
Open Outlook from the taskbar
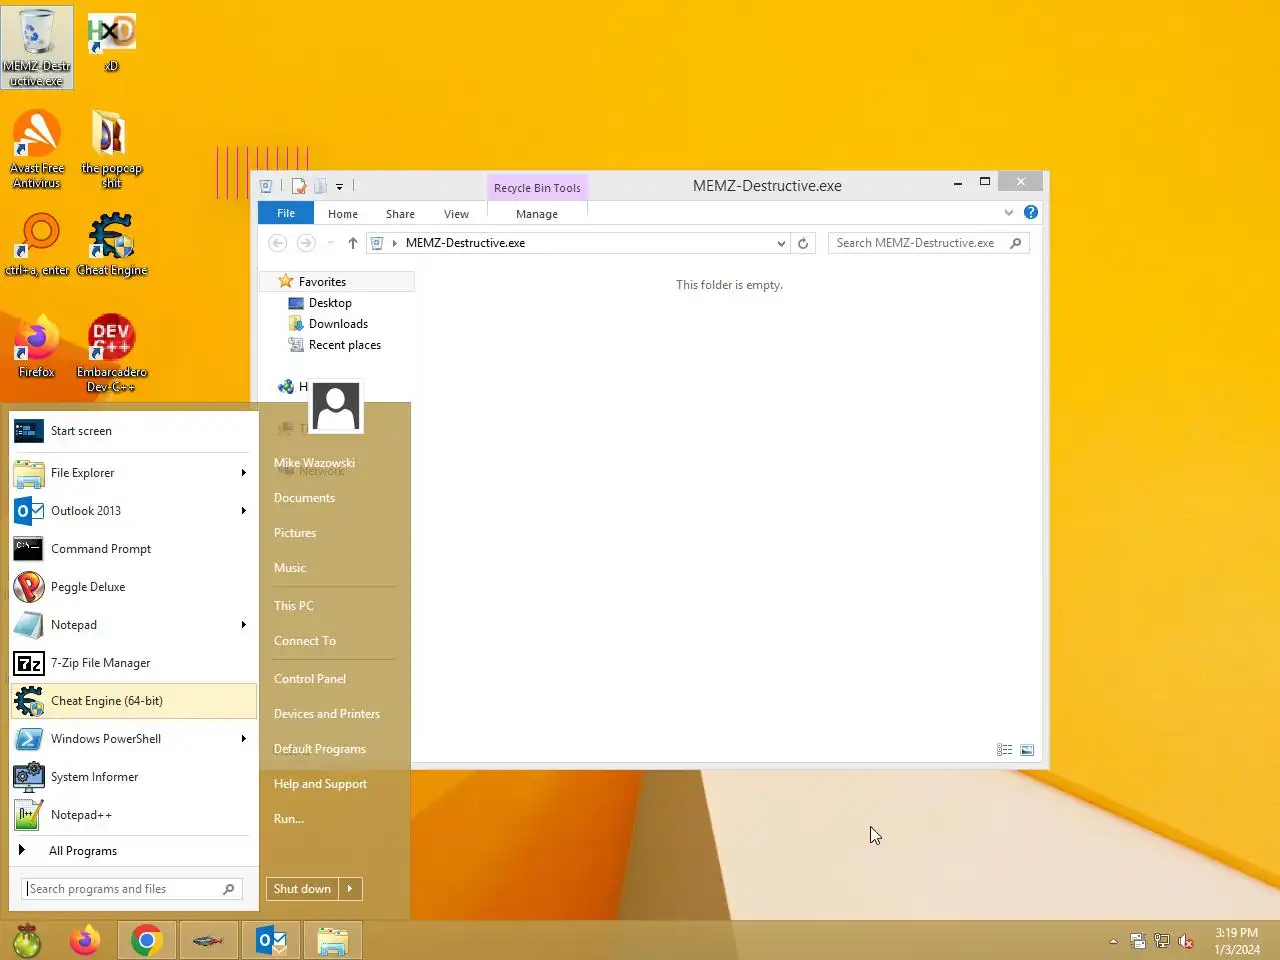point(271,940)
